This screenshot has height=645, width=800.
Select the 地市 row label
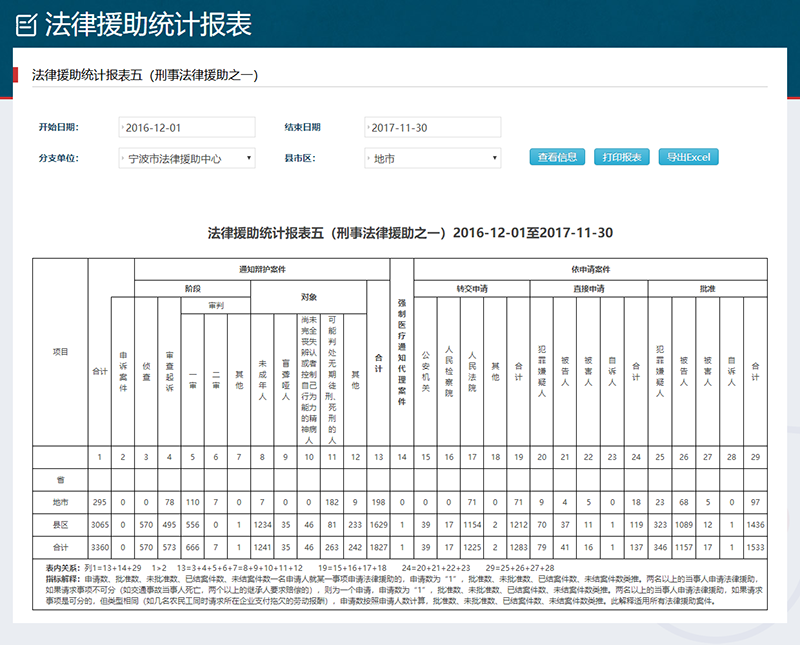[x=60, y=503]
